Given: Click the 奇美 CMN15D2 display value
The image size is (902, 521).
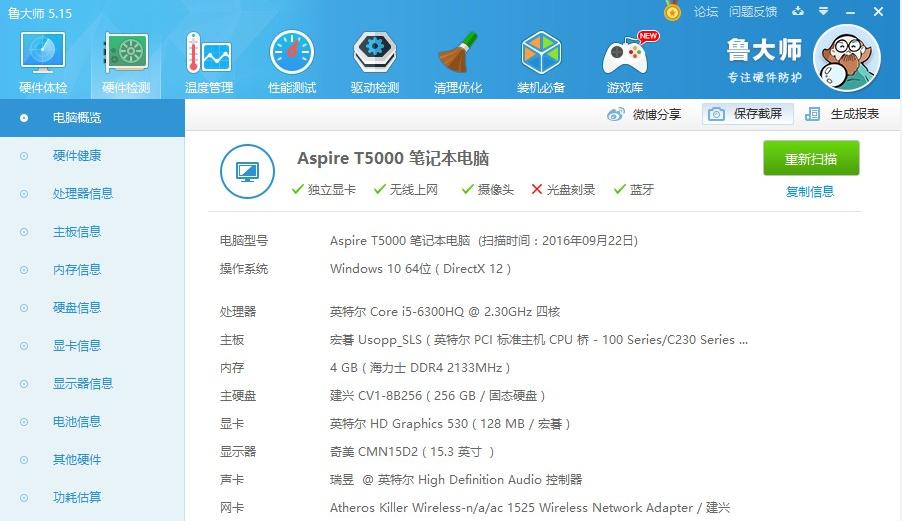Looking at the screenshot, I should click(x=412, y=451).
